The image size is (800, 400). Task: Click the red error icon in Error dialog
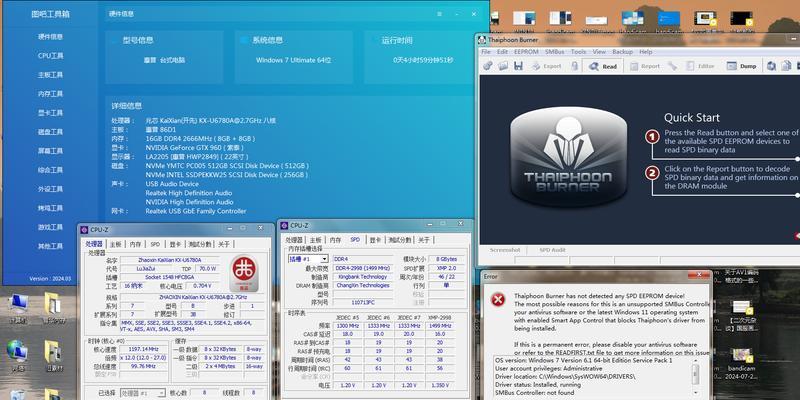497,300
